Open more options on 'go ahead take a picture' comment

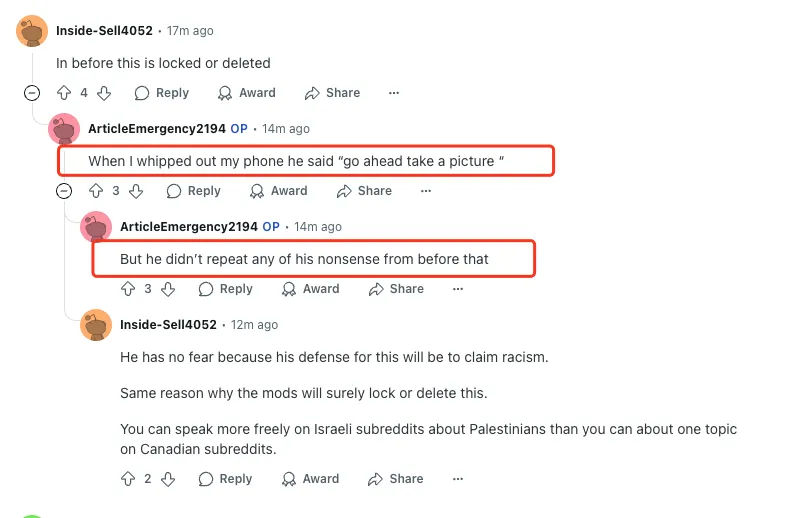click(x=426, y=191)
